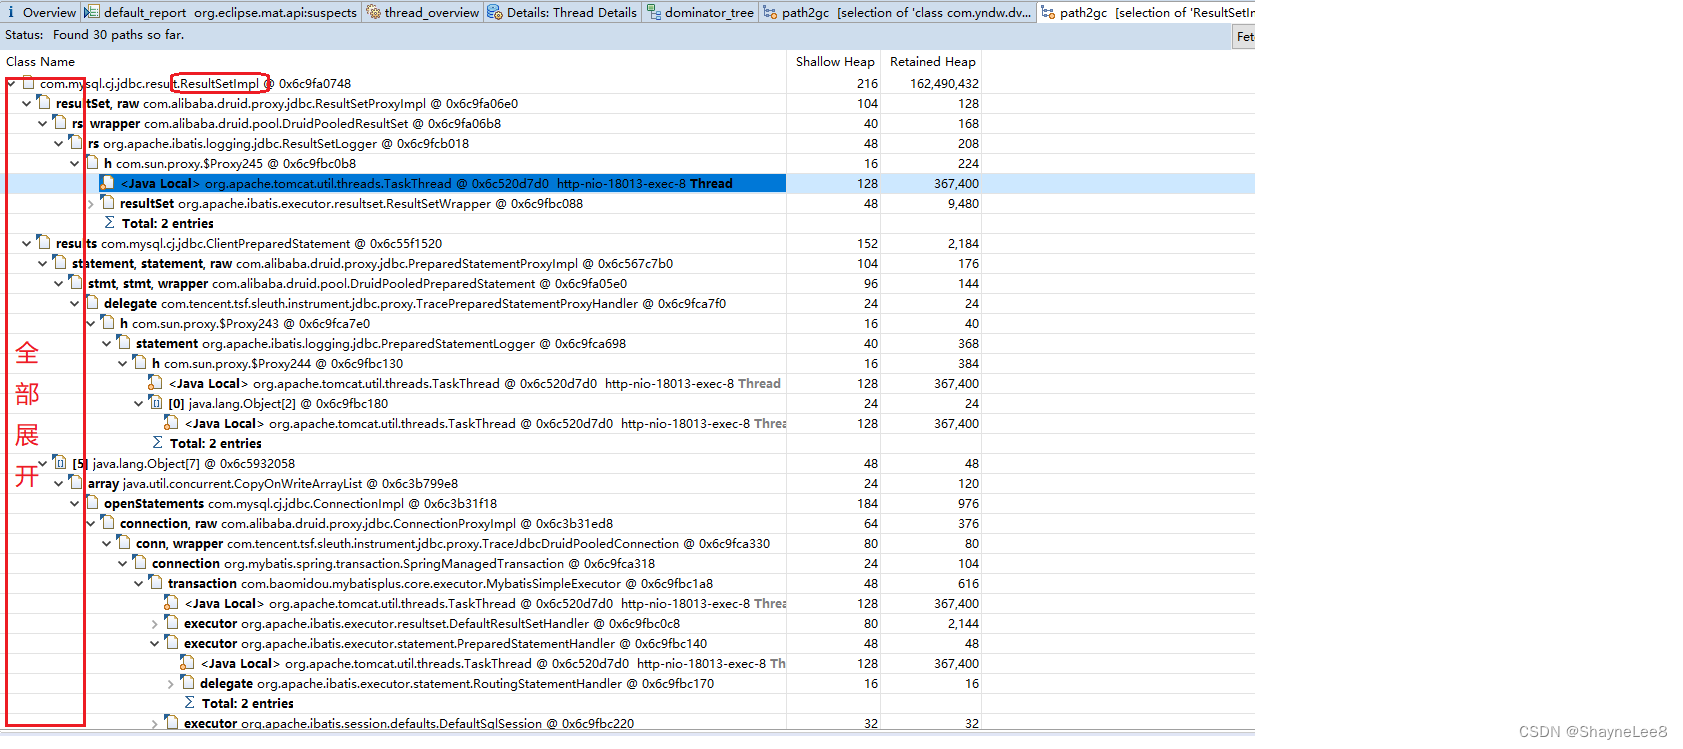Collapse the ResultSetImpl root node
The image size is (1683, 749).
pyautogui.click(x=11, y=83)
